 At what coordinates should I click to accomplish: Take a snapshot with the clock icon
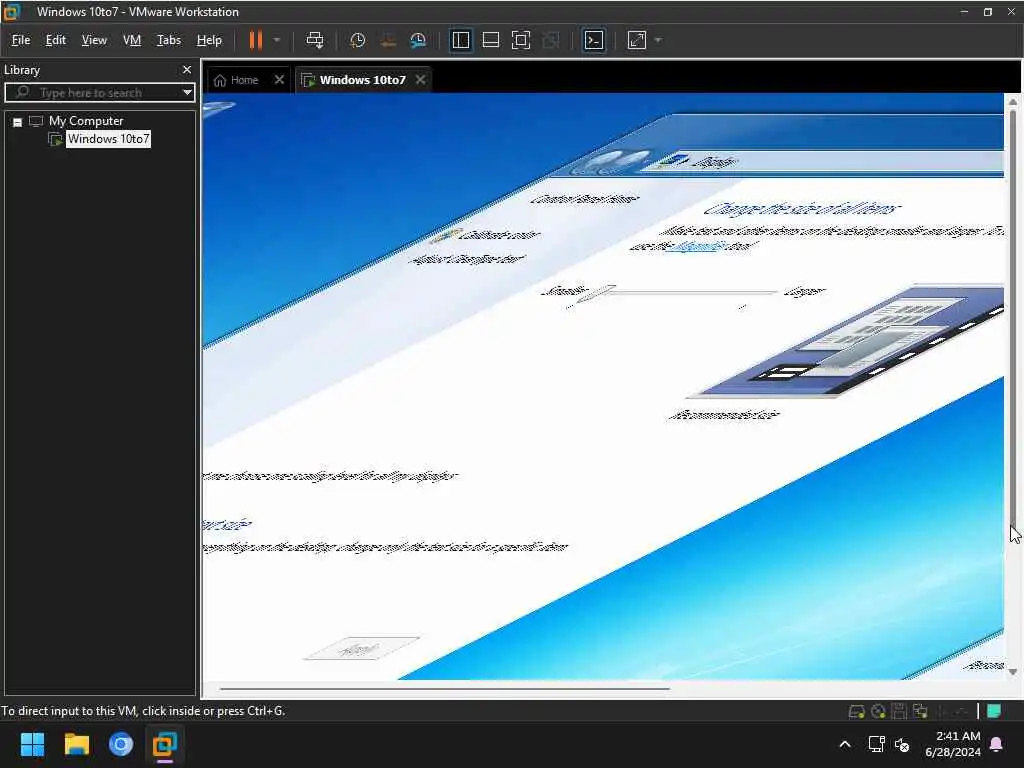(357, 40)
